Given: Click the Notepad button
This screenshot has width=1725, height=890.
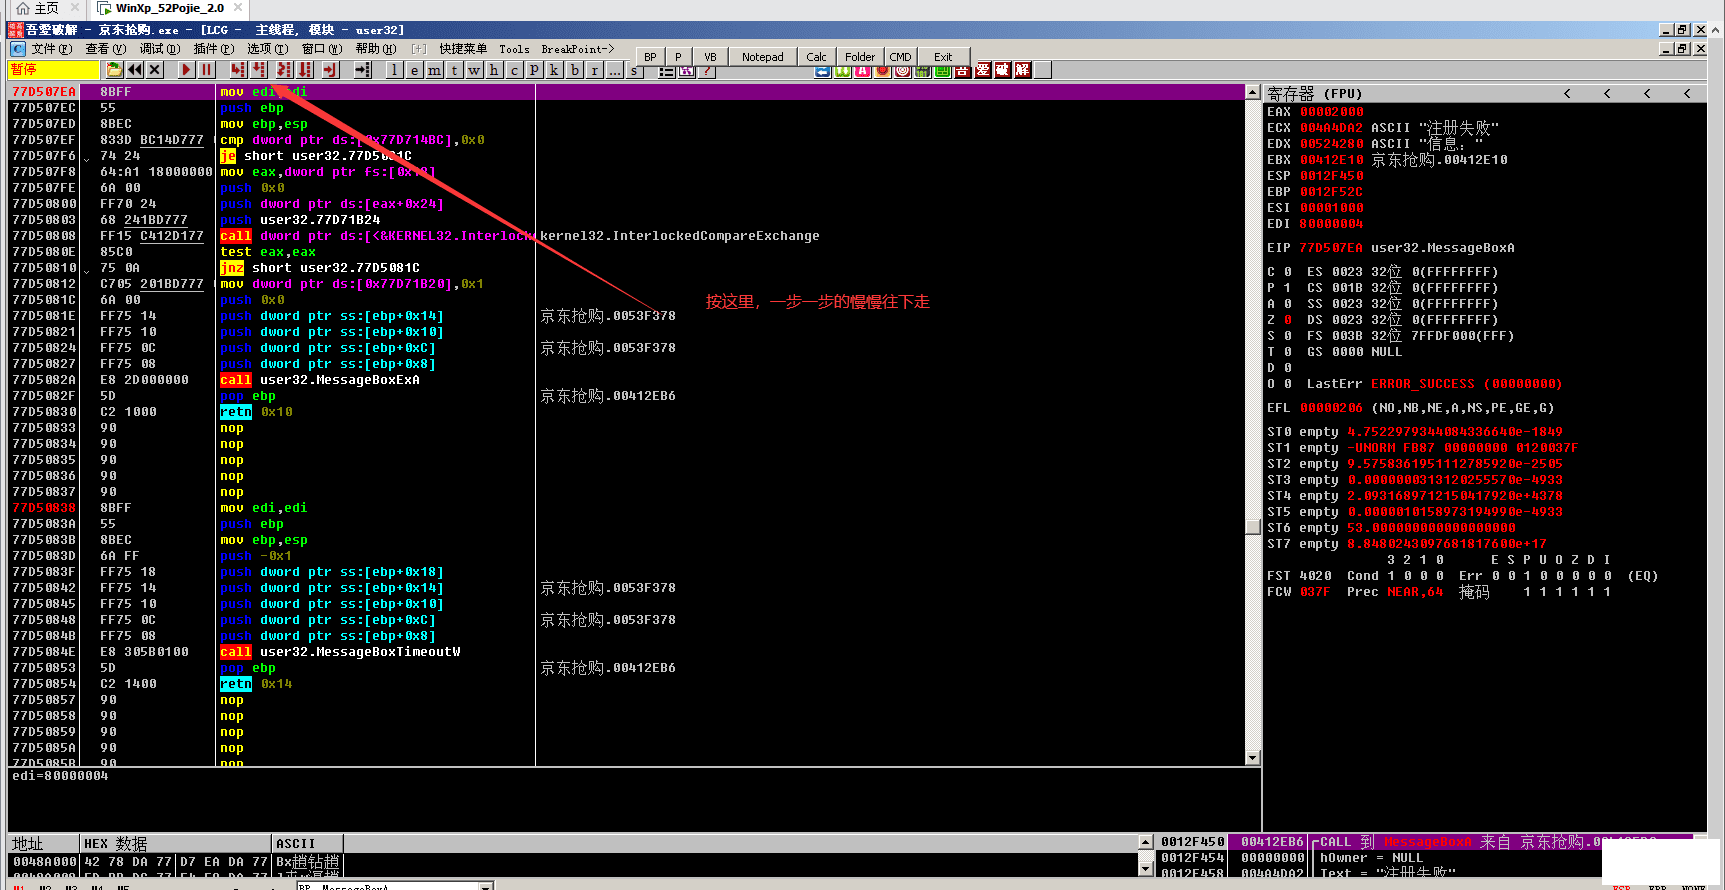Looking at the screenshot, I should coord(762,57).
